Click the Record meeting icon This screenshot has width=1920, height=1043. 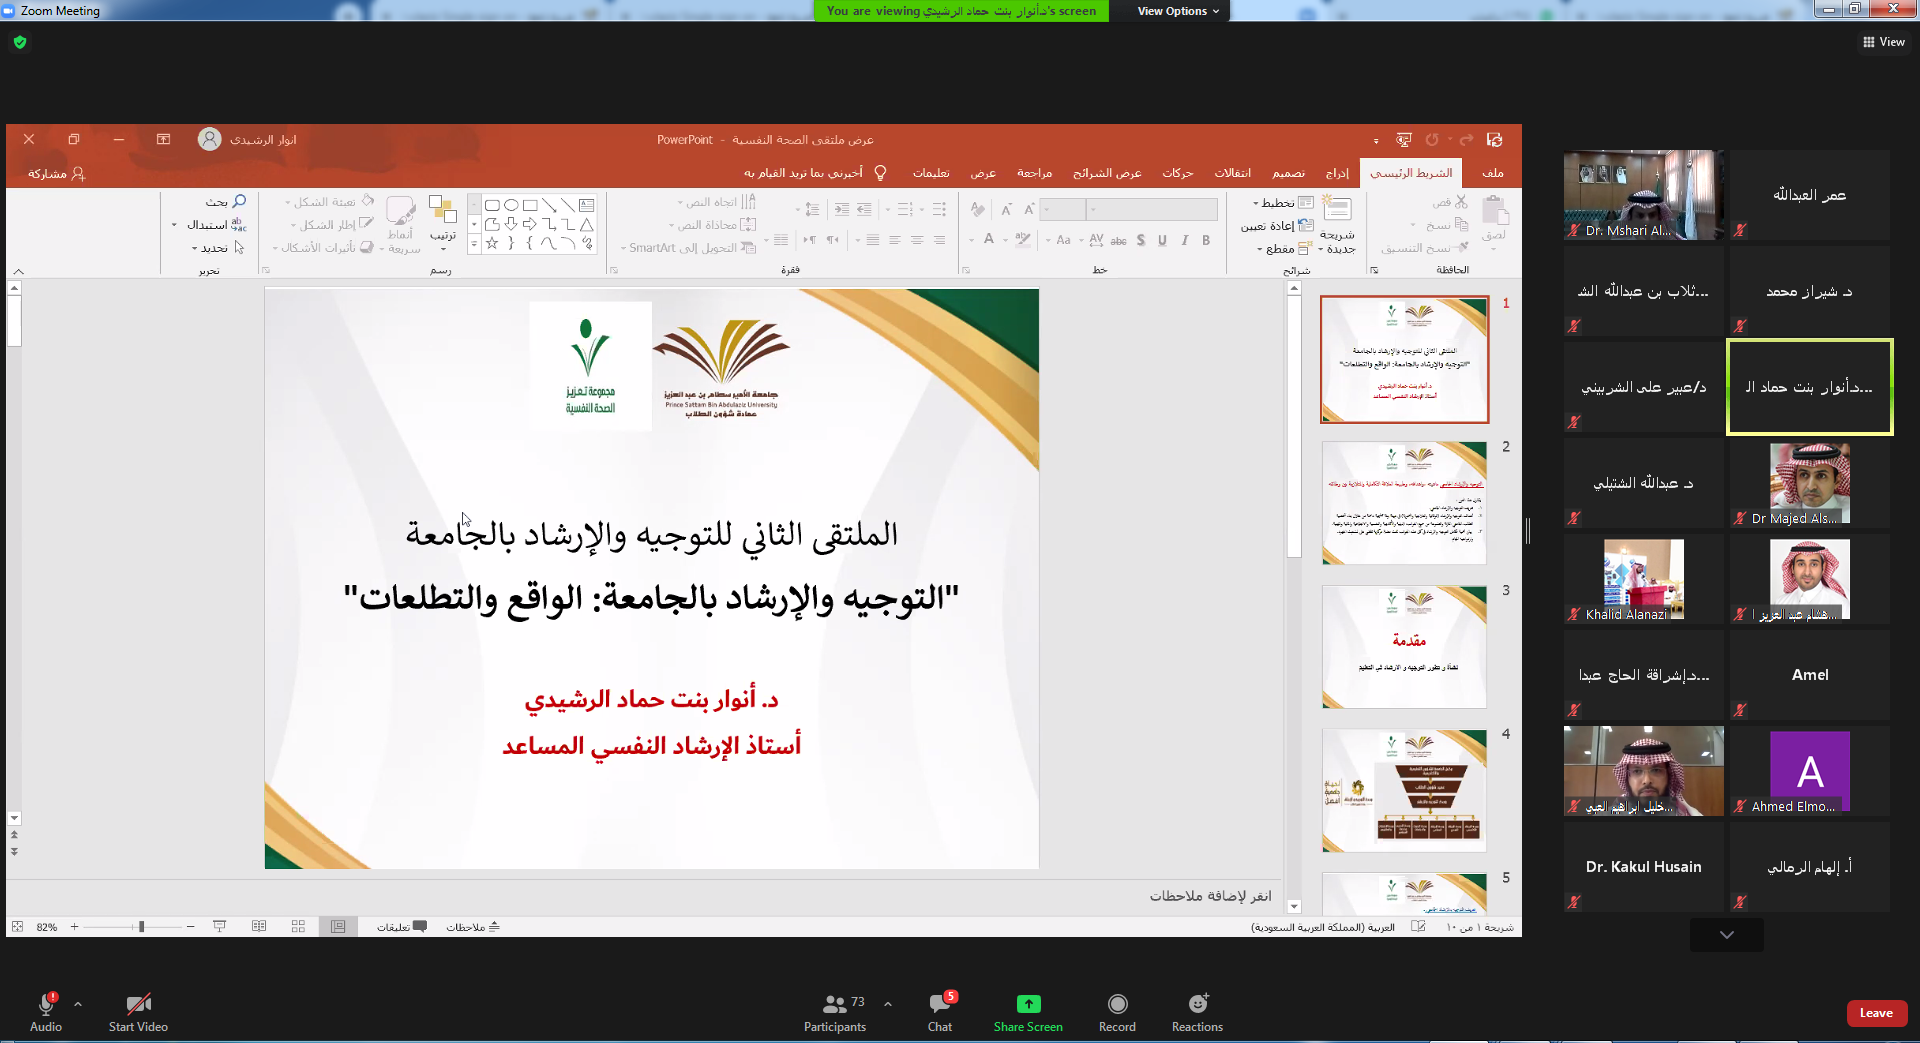point(1117,1004)
